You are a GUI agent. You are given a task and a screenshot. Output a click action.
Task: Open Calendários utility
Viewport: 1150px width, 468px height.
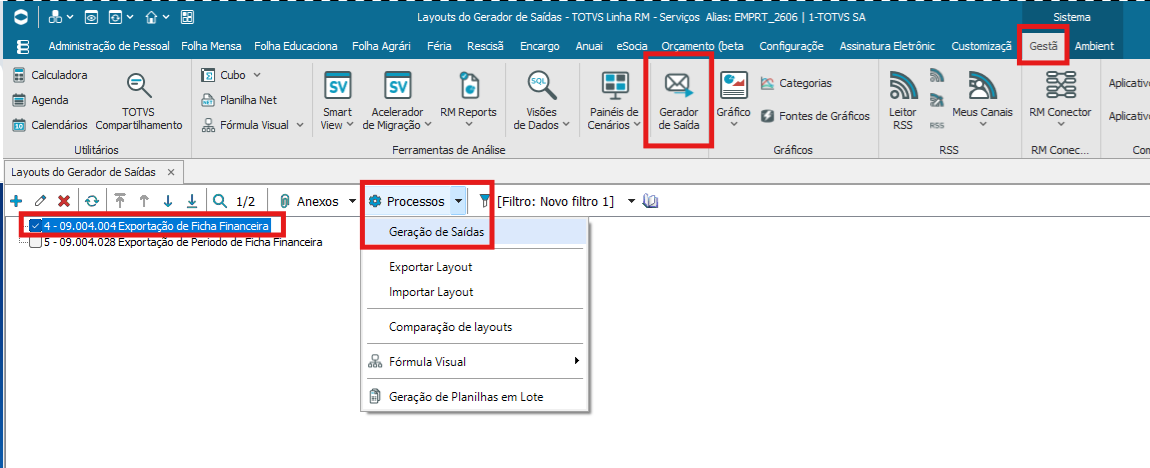point(50,125)
